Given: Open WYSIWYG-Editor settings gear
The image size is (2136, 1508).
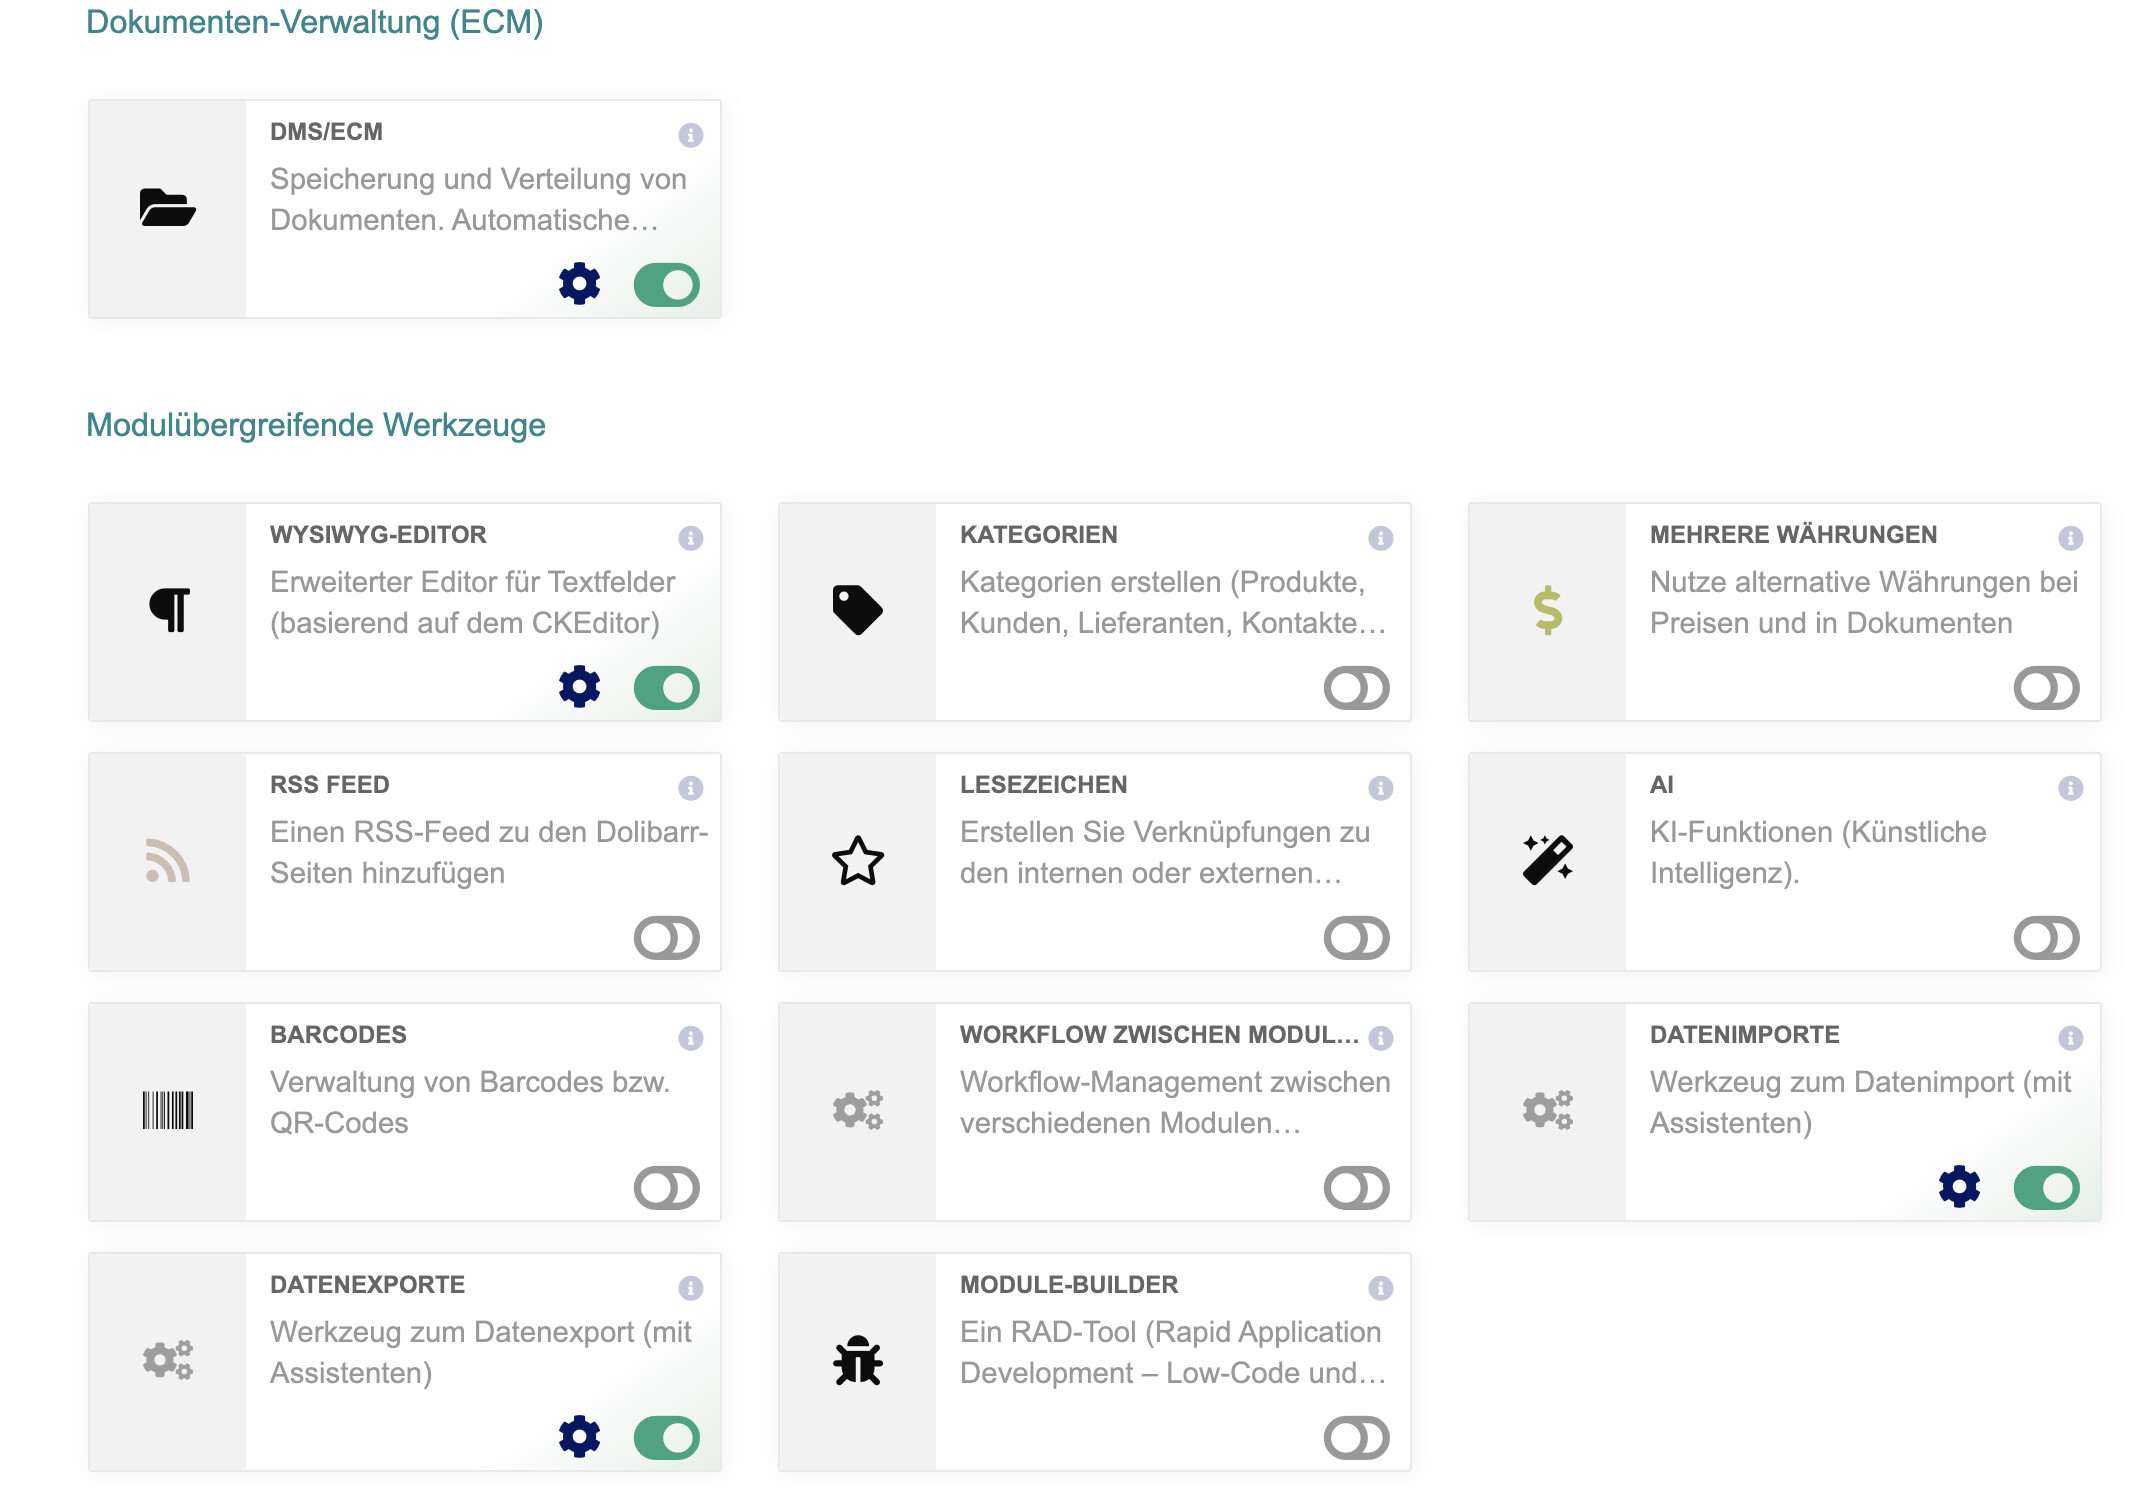Looking at the screenshot, I should 579,688.
